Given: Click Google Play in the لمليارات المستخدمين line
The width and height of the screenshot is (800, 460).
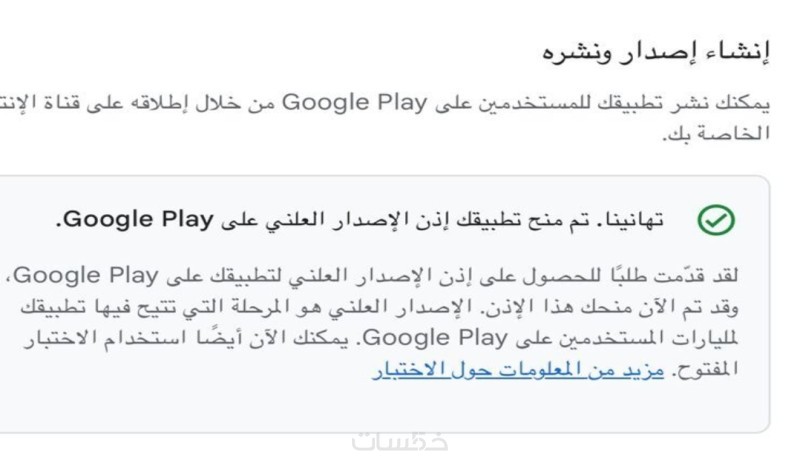Looking at the screenshot, I should point(435,338).
